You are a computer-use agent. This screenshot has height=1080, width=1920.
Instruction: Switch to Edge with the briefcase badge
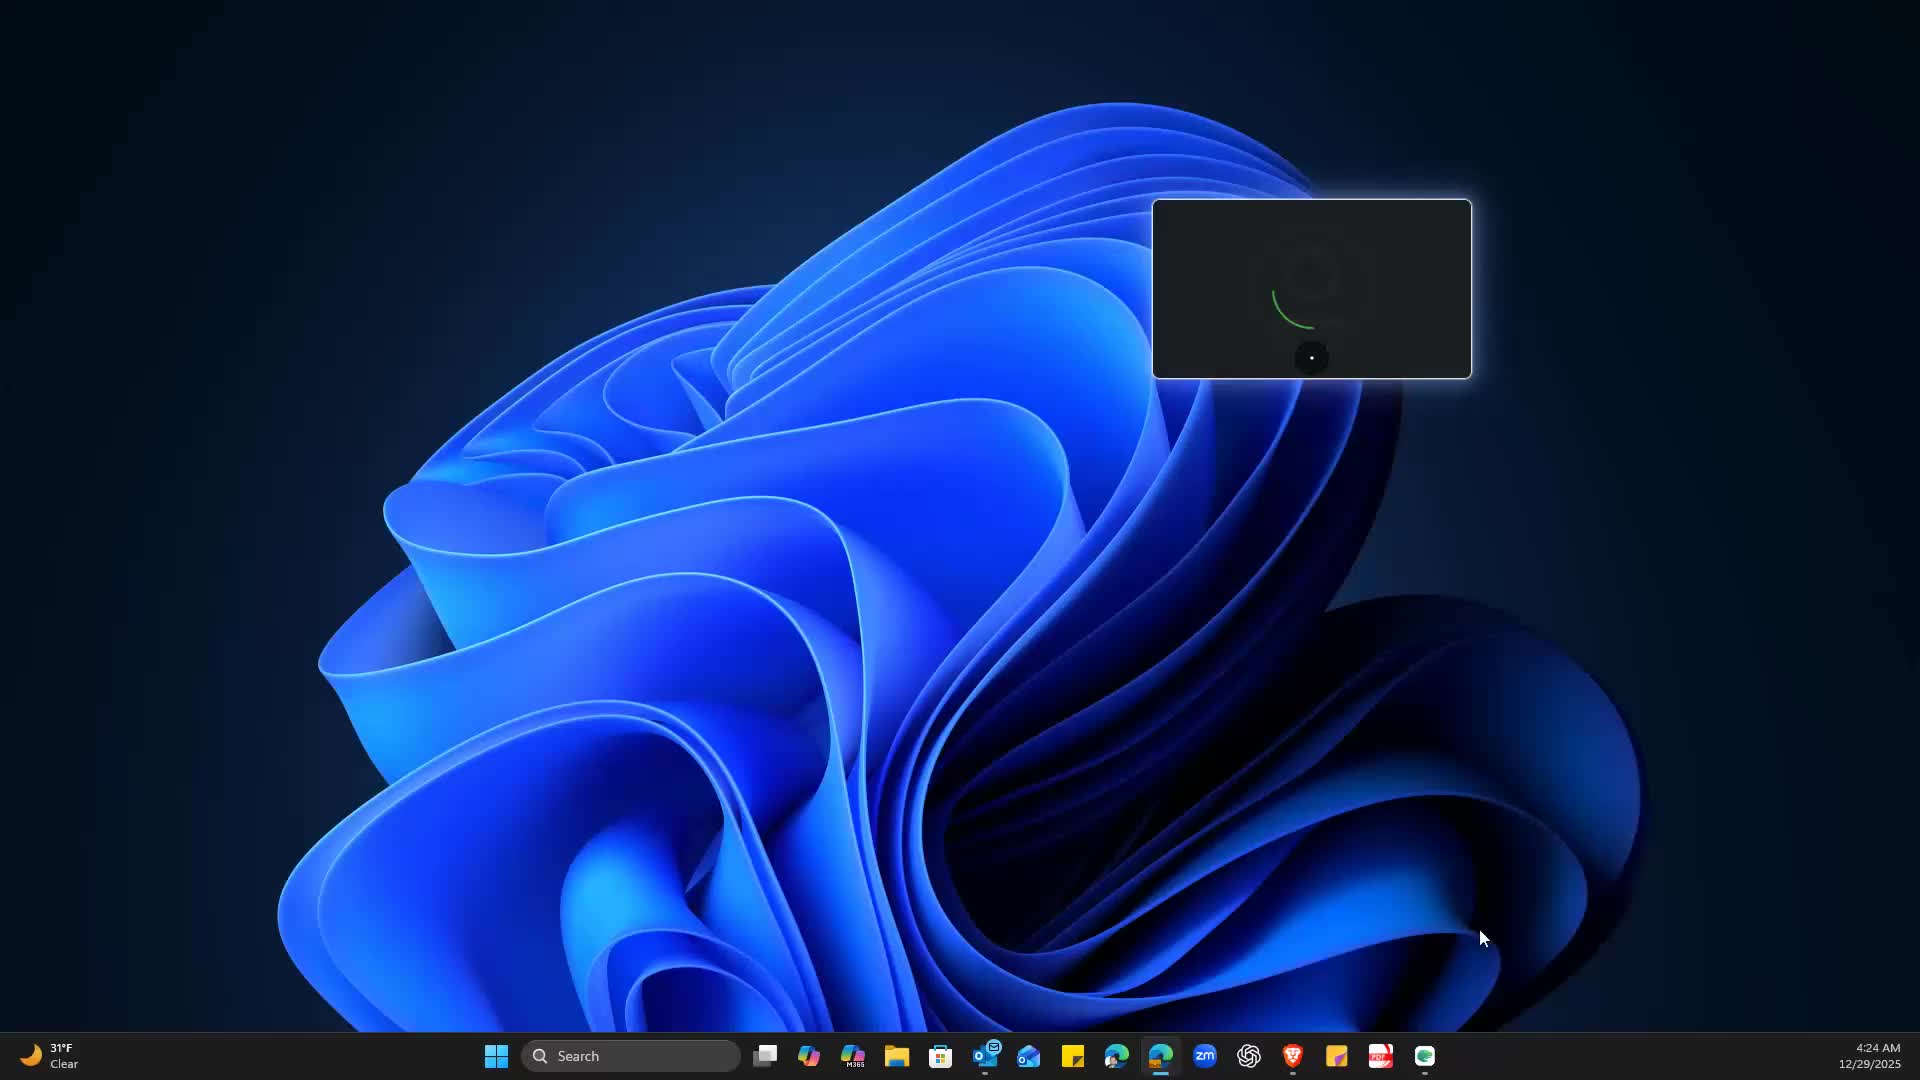point(1161,1056)
